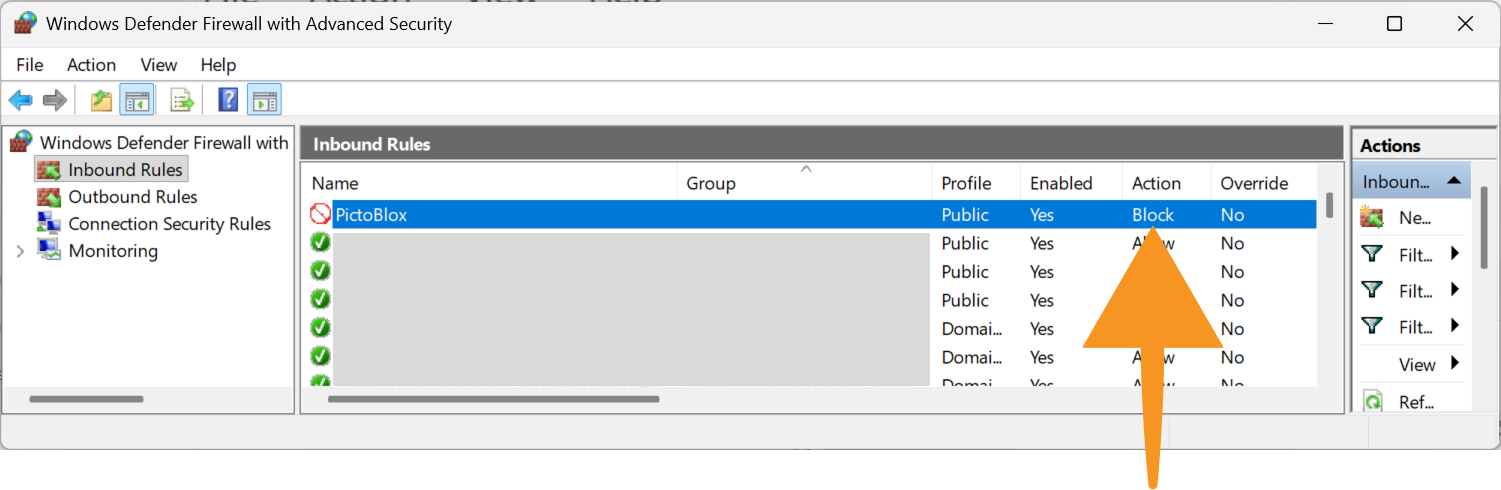Click the Yes enabled cell of PictoBlox
The width and height of the screenshot is (1501, 490).
point(1042,215)
